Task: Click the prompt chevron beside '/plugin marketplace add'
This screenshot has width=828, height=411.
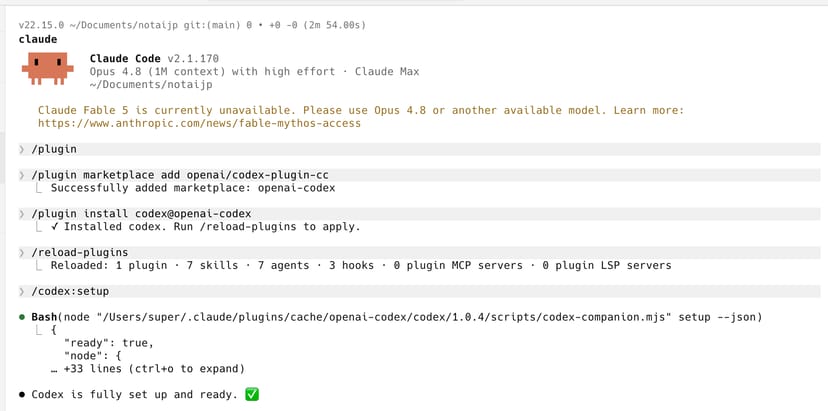Action: 22,175
